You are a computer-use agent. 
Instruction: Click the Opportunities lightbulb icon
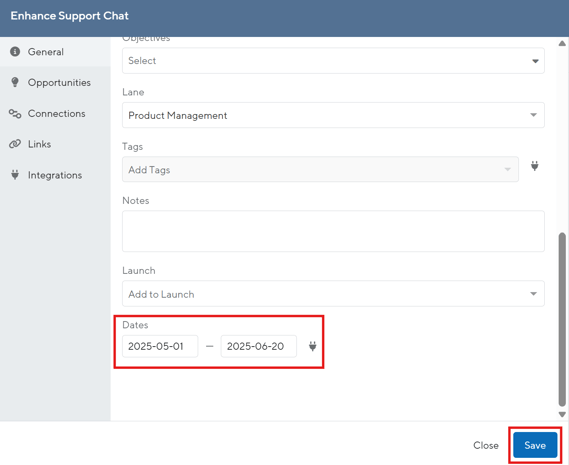(15, 82)
